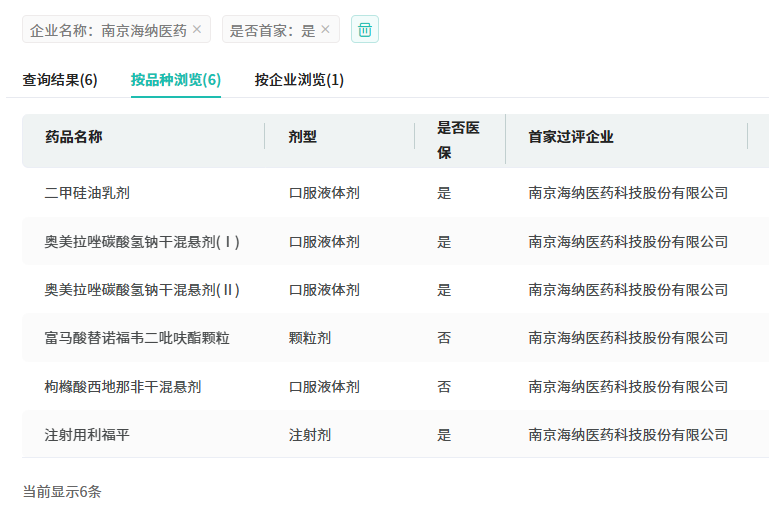Screen dimensions: 769x527
Task: Click 颗粒剂 dosage form cell
Action: tap(310, 338)
